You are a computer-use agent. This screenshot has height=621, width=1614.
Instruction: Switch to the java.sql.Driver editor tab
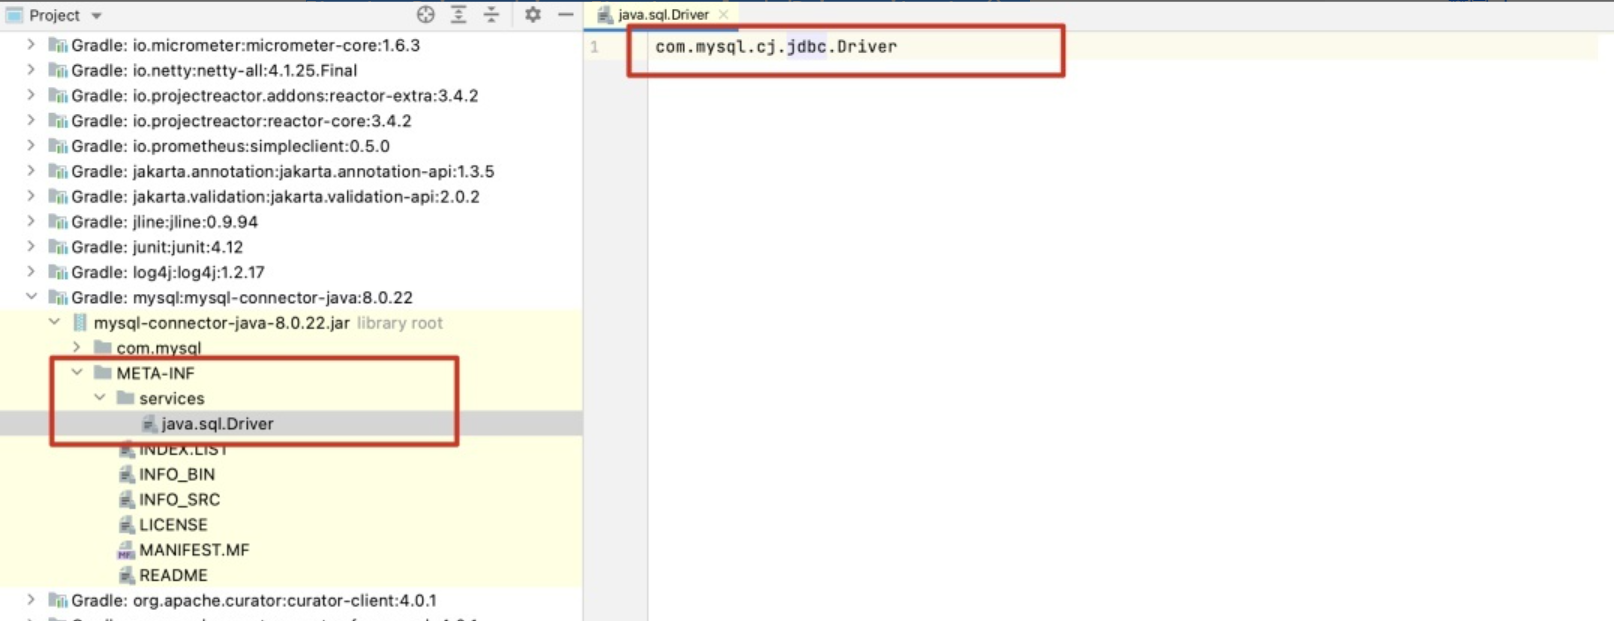tap(662, 15)
